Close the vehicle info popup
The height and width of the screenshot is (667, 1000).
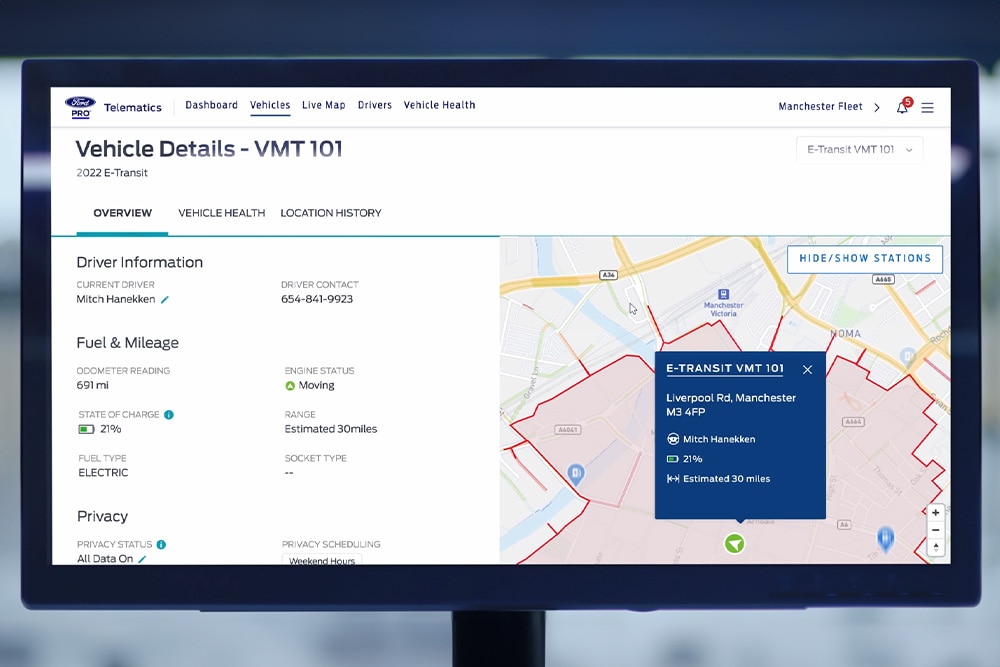(807, 369)
